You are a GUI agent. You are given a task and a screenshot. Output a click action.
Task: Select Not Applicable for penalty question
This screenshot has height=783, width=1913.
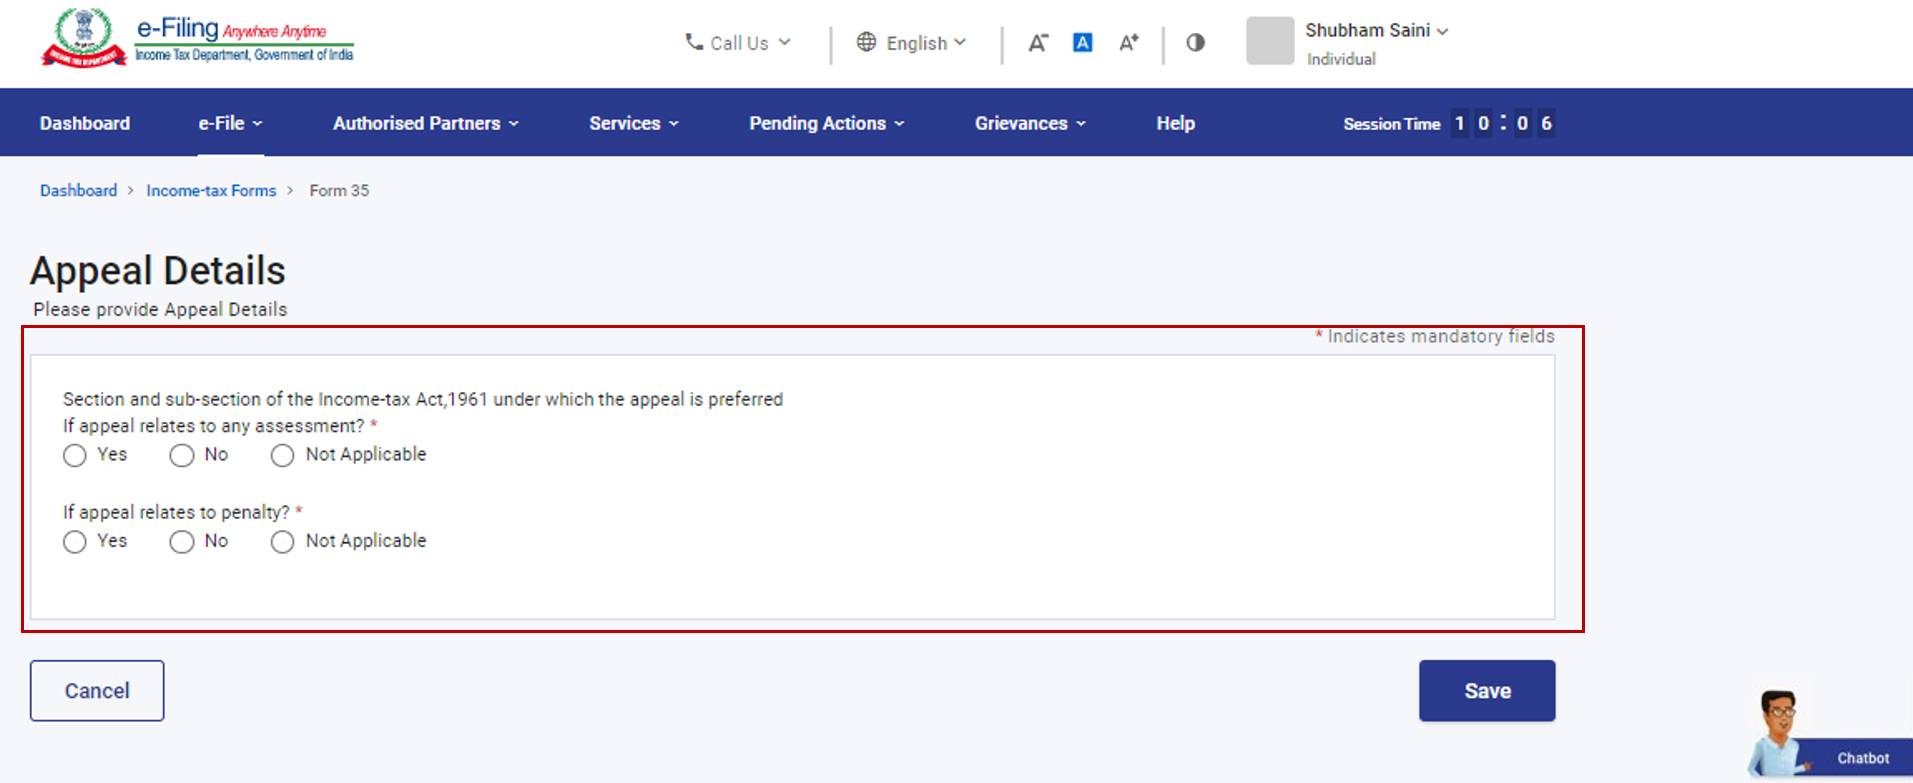pos(283,542)
